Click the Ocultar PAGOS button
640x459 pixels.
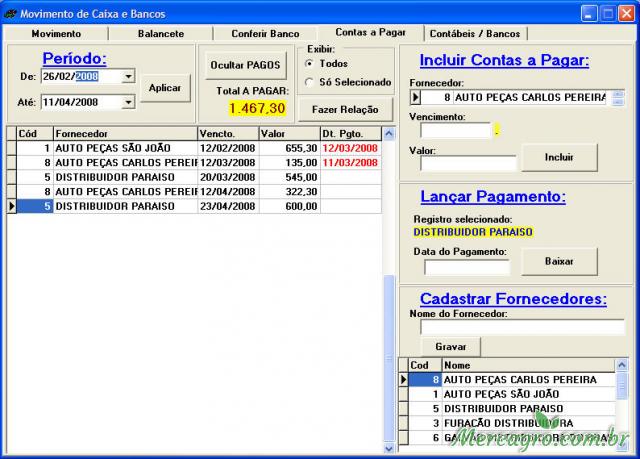coord(244,64)
